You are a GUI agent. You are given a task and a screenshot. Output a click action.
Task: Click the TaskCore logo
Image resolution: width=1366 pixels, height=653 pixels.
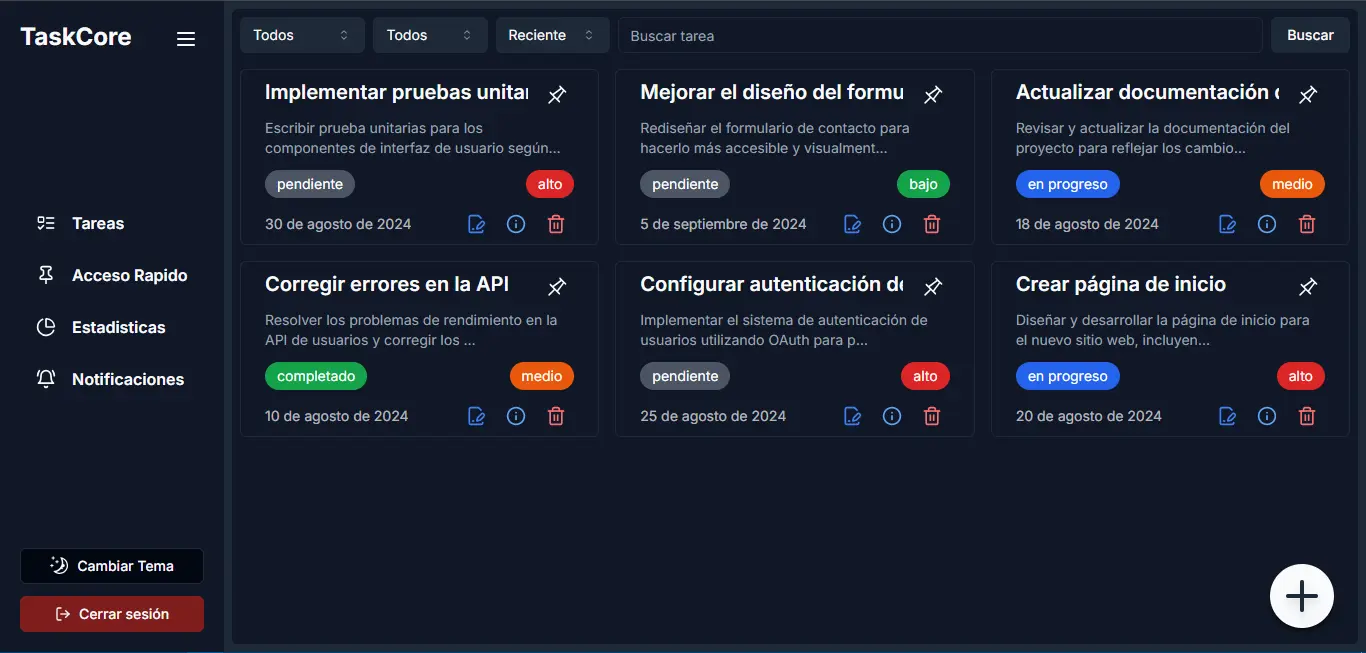(x=75, y=36)
